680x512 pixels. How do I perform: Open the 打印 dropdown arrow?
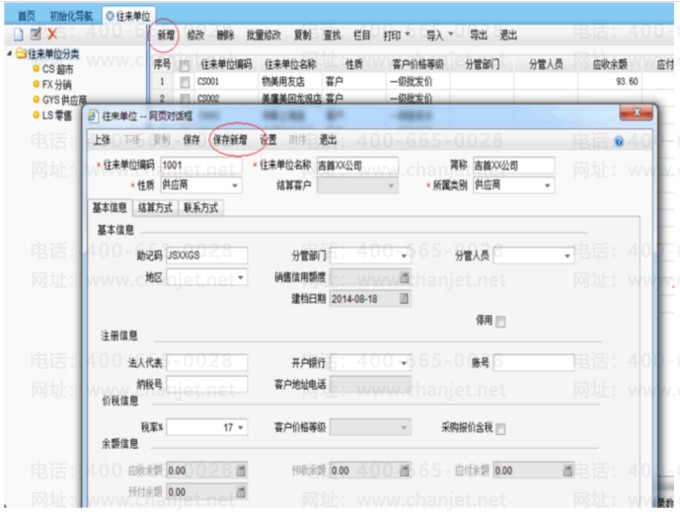[x=407, y=34]
